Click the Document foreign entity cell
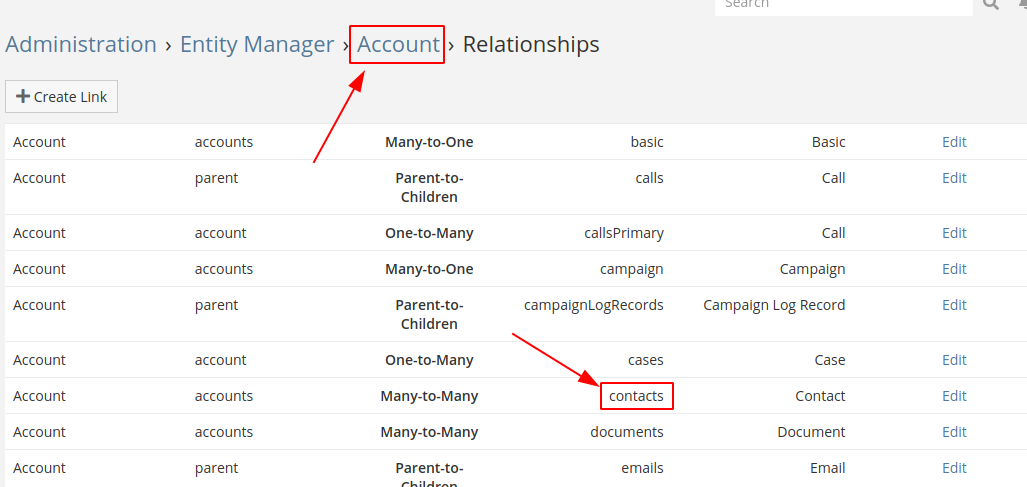 point(811,432)
